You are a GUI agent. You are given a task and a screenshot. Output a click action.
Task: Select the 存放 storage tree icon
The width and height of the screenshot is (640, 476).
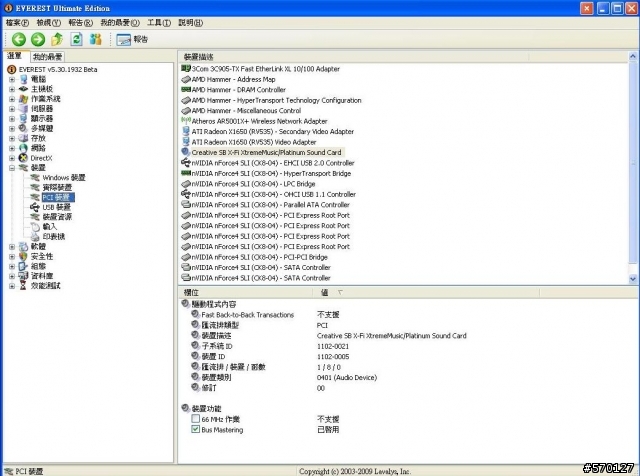click(x=23, y=138)
